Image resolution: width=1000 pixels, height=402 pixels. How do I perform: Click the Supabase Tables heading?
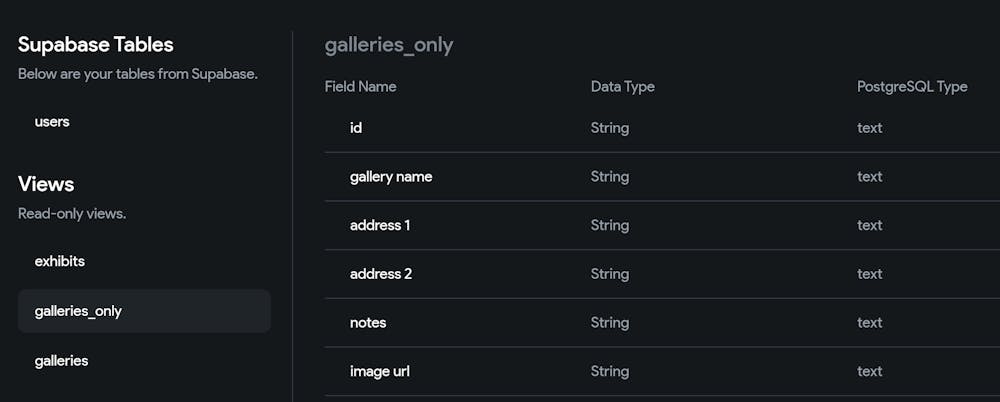click(96, 45)
